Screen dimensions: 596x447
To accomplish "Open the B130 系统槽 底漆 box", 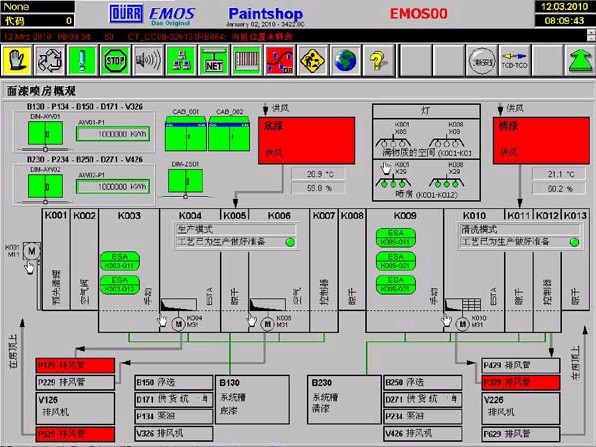I will point(252,399).
